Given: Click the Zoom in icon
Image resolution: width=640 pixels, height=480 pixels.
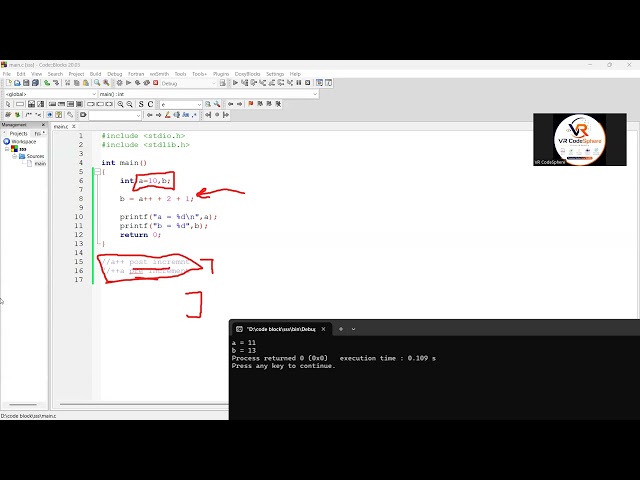Looking at the screenshot, I should coord(120,104).
